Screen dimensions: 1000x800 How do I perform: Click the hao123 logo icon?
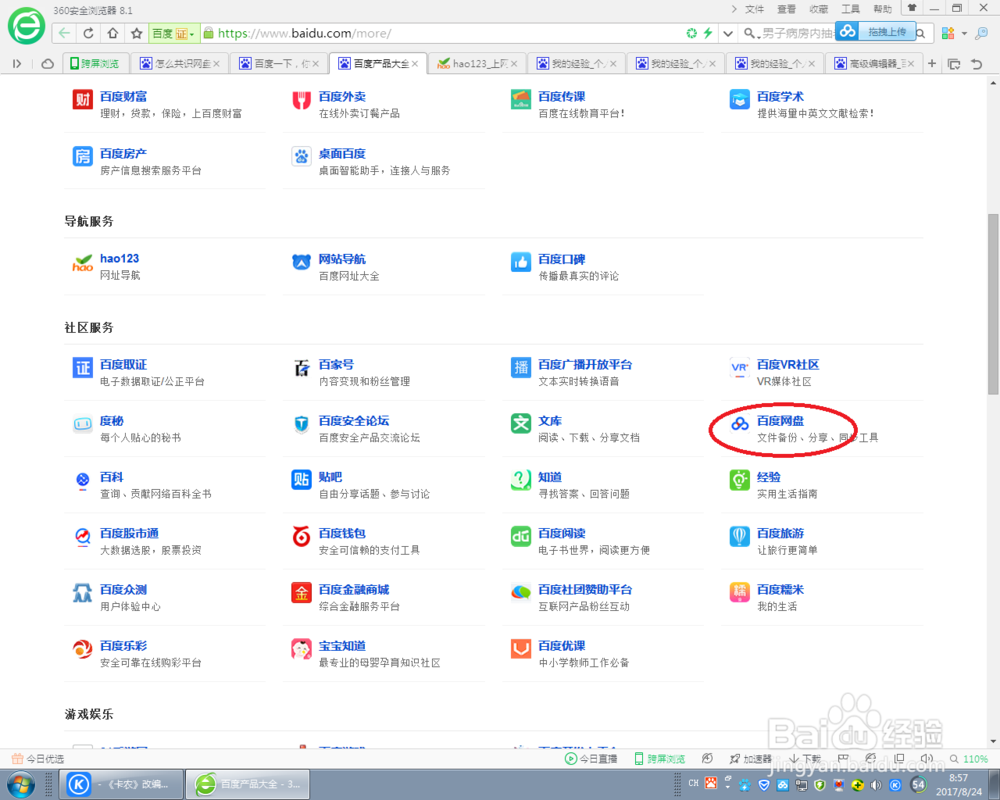pos(82,262)
